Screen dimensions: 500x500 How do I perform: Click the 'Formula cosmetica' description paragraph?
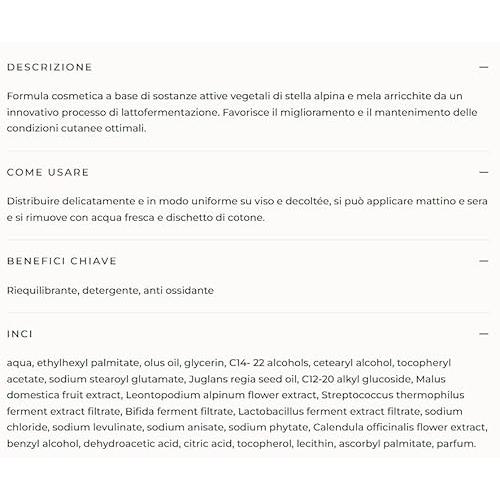pyautogui.click(x=242, y=112)
